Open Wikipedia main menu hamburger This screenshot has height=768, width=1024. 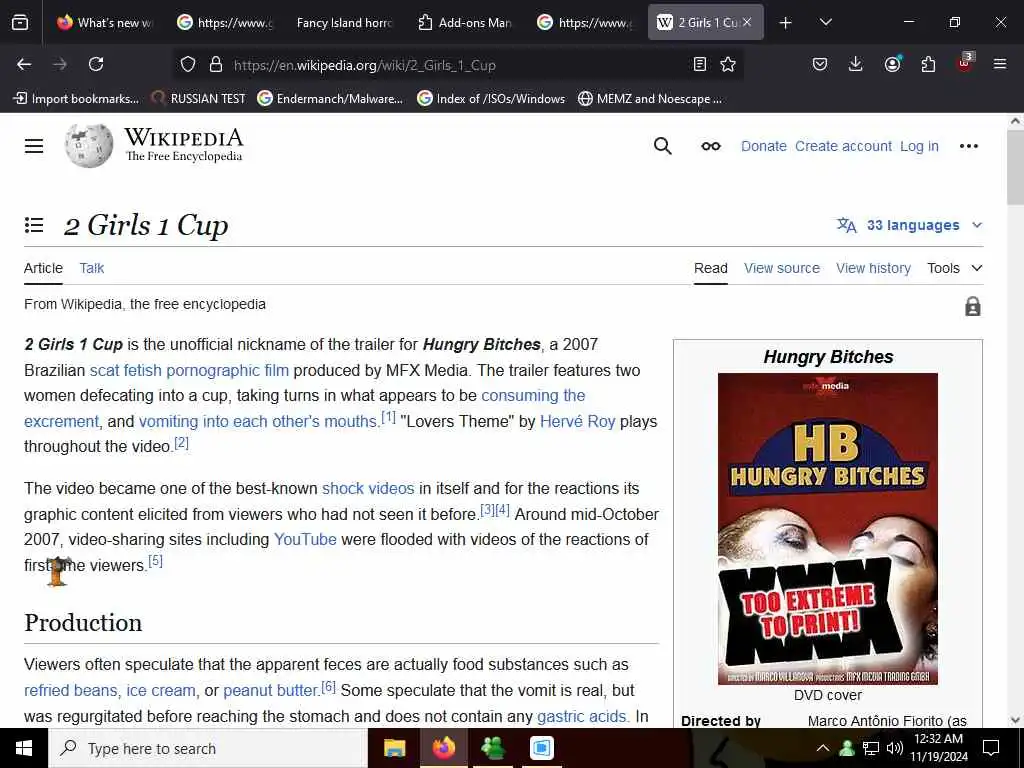pyautogui.click(x=34, y=146)
